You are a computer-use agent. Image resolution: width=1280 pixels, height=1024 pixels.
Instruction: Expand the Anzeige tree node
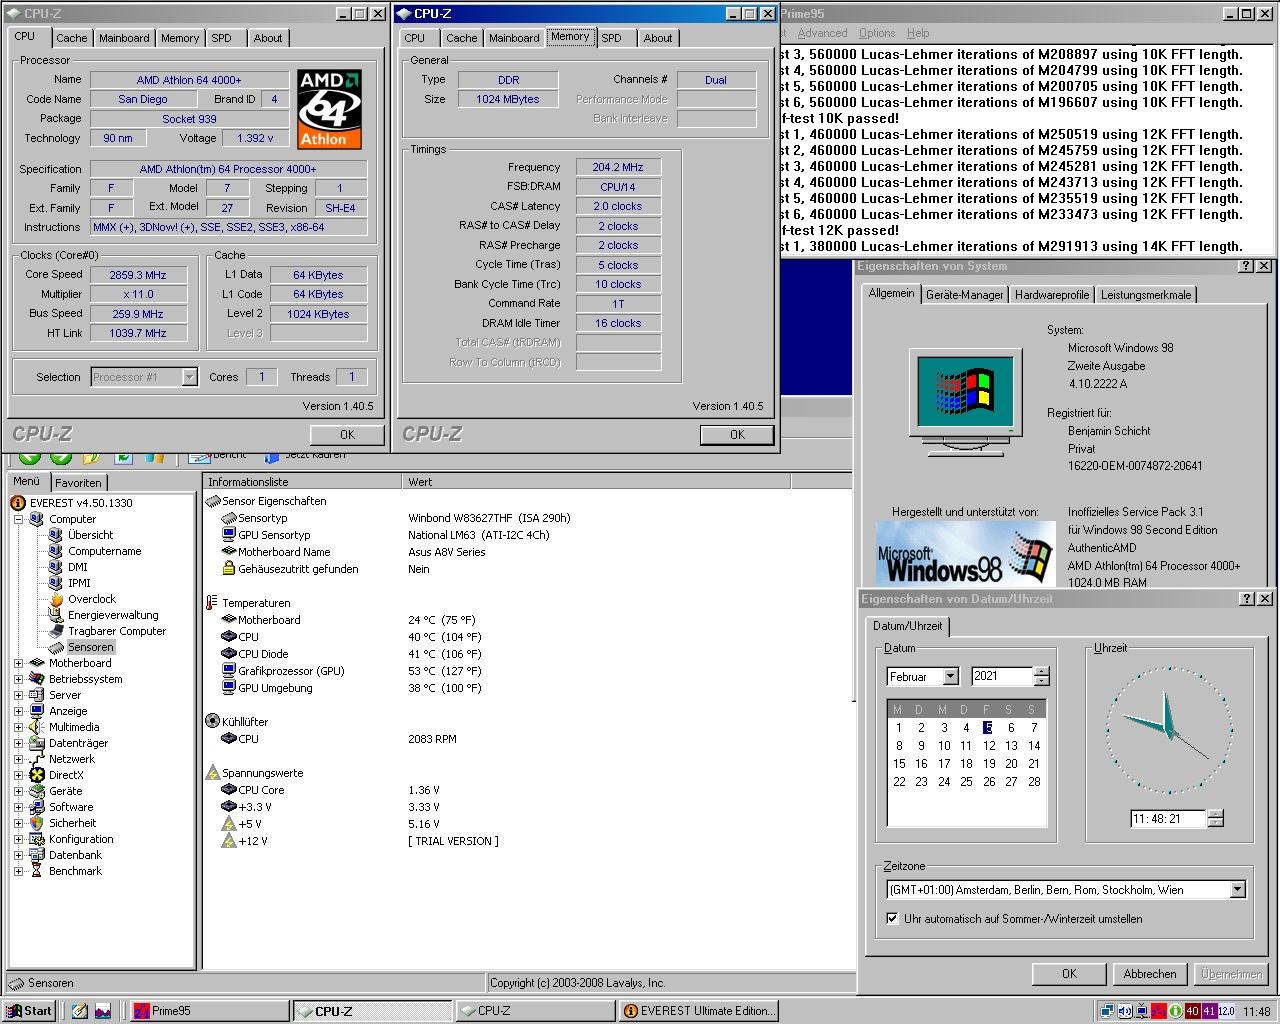[x=19, y=711]
